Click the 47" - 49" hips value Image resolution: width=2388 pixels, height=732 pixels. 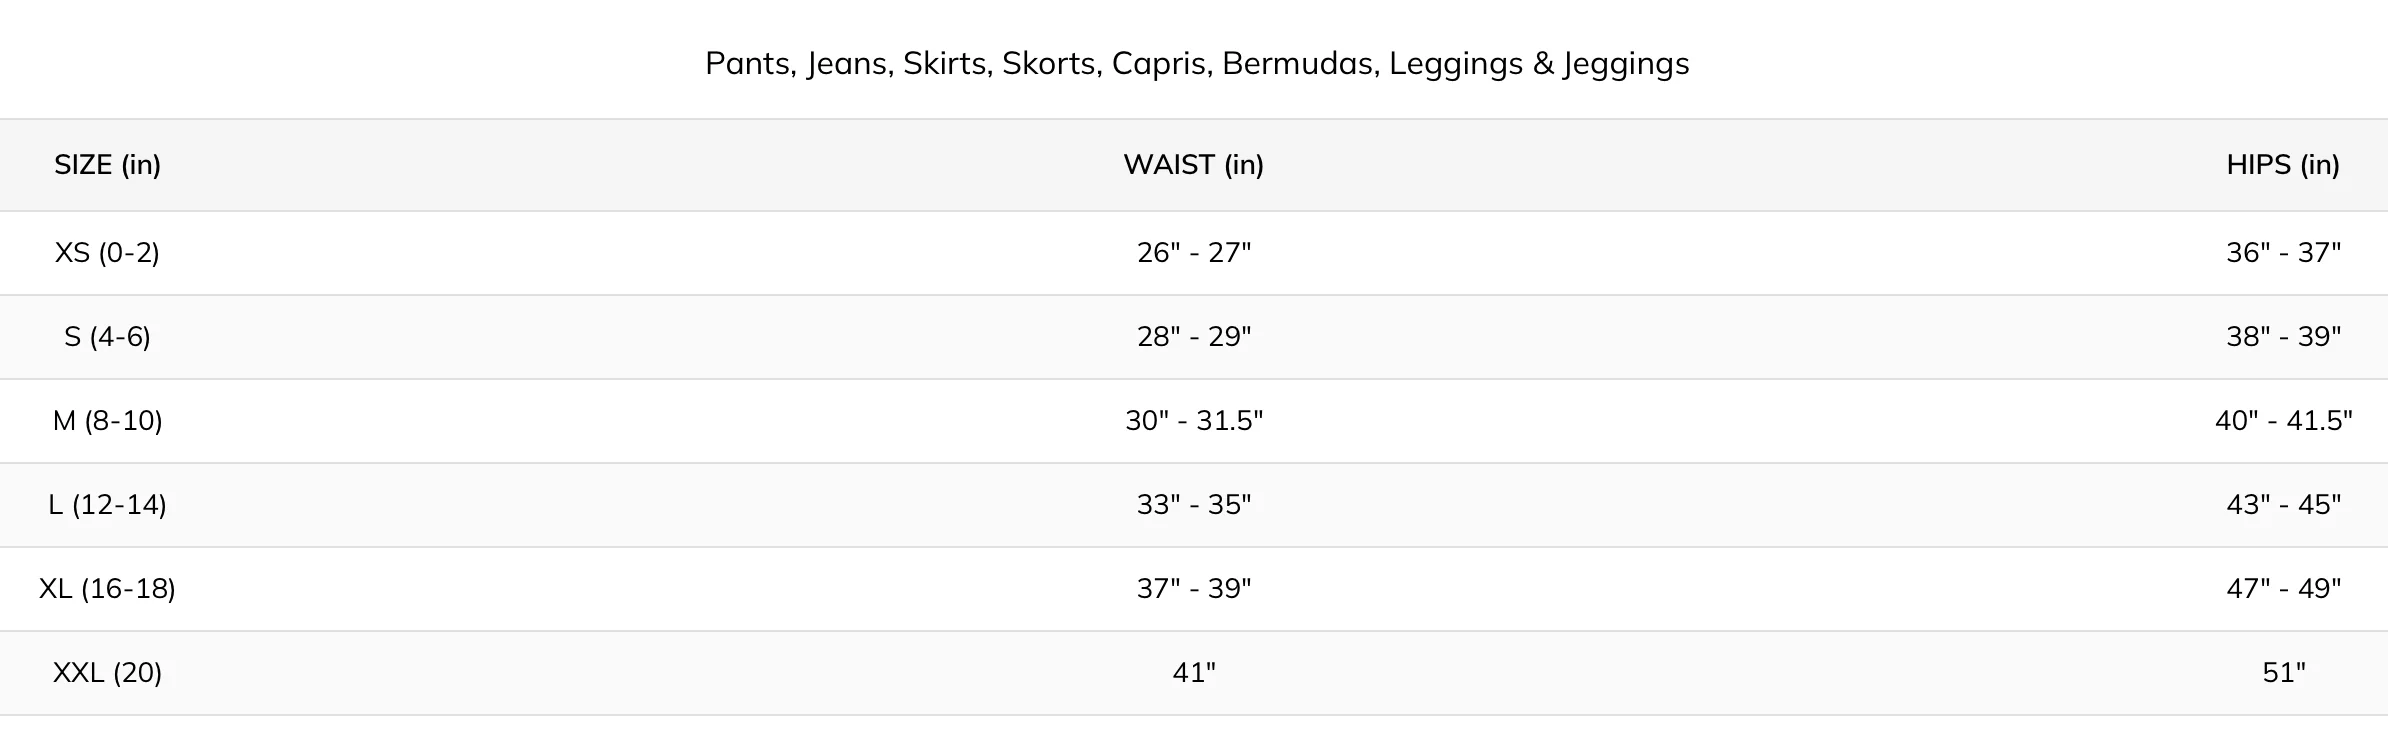(2283, 589)
